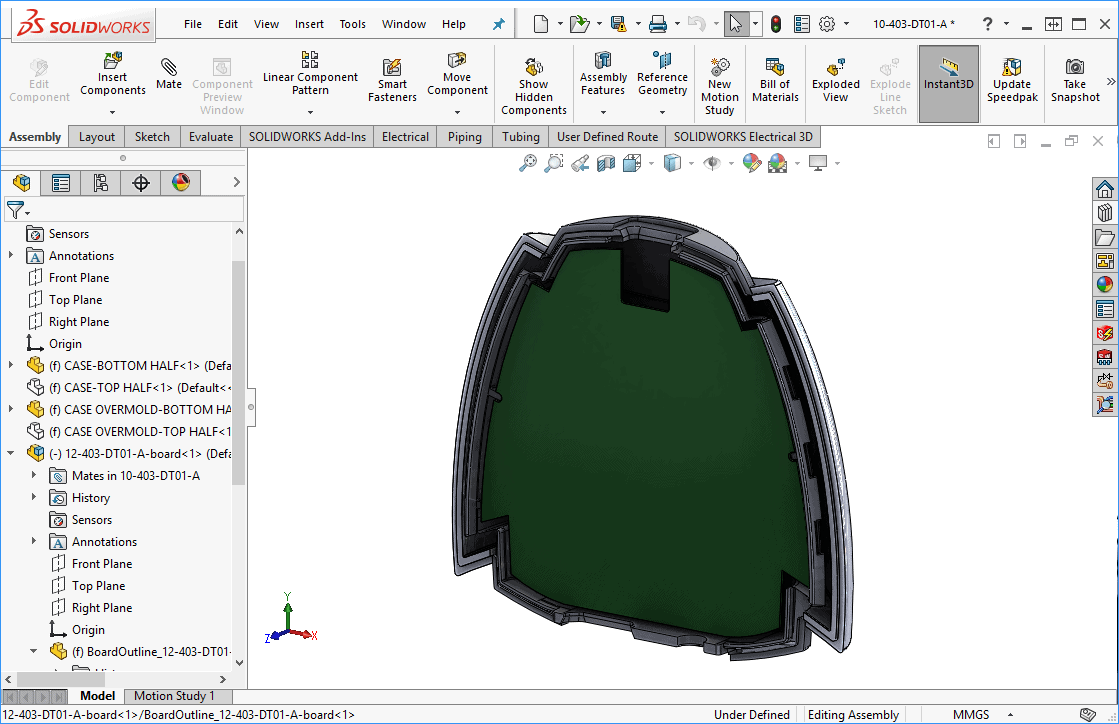Select Right Plane in feature tree

[79, 322]
